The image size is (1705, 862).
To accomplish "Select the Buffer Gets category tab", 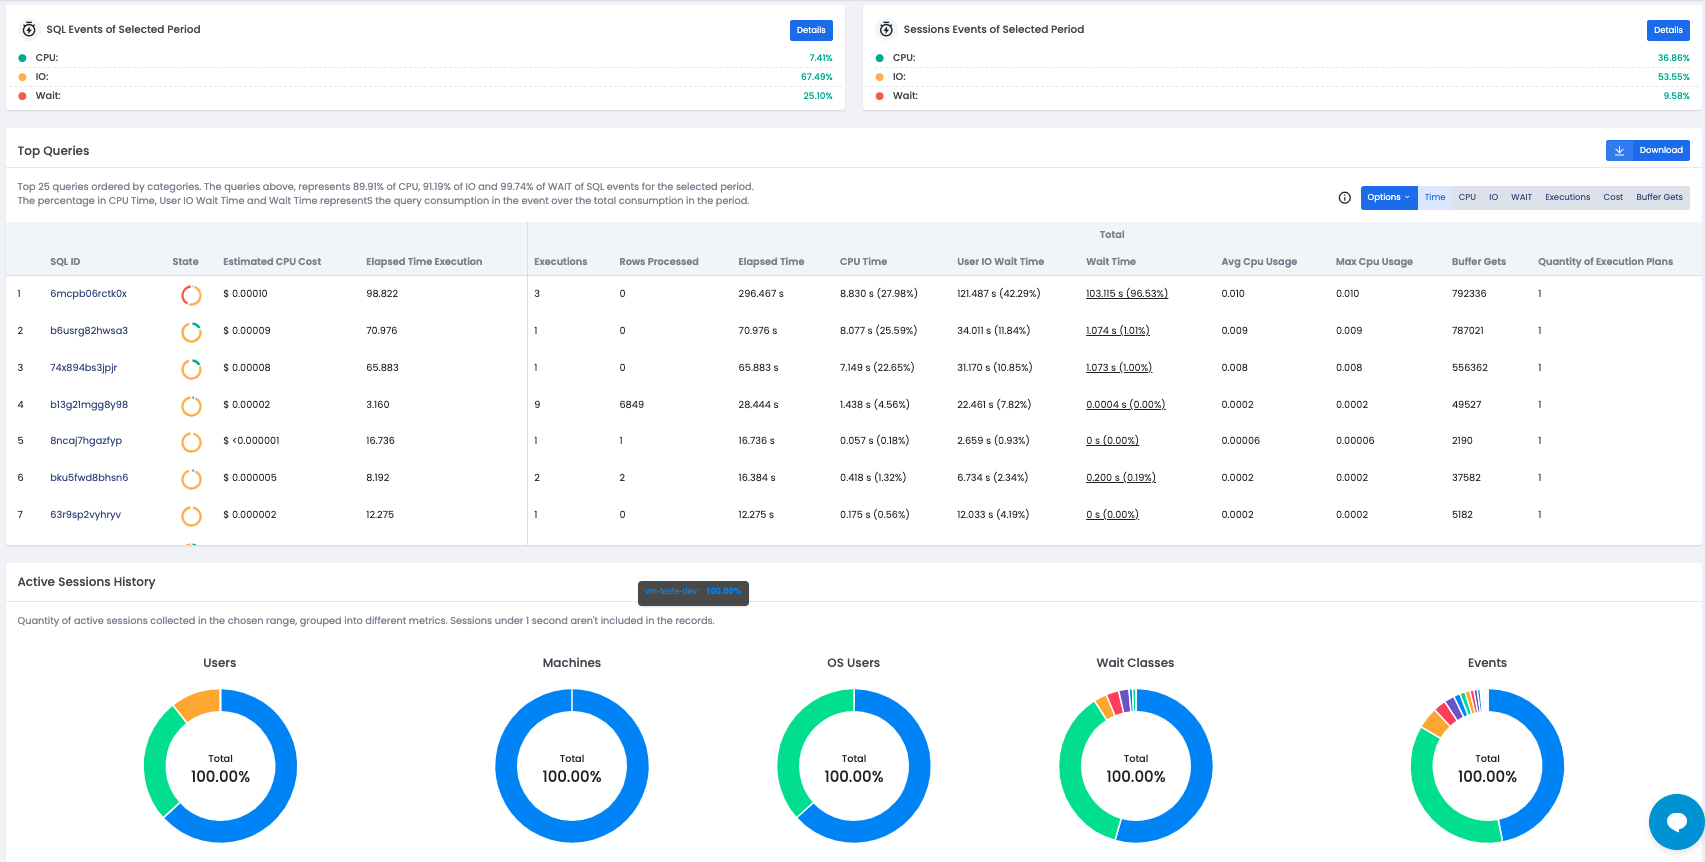I will coord(1659,197).
